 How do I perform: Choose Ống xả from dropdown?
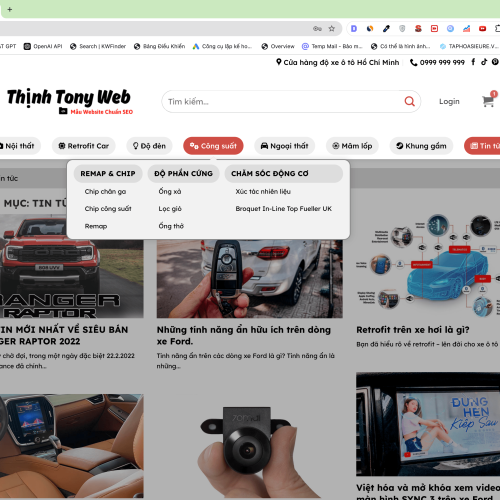pyautogui.click(x=170, y=191)
